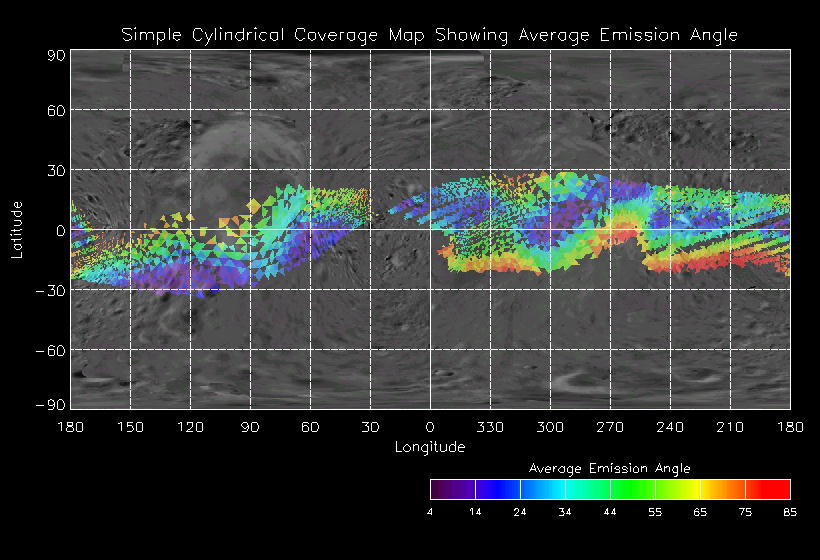Click the colorbar value label "4"

[430, 512]
